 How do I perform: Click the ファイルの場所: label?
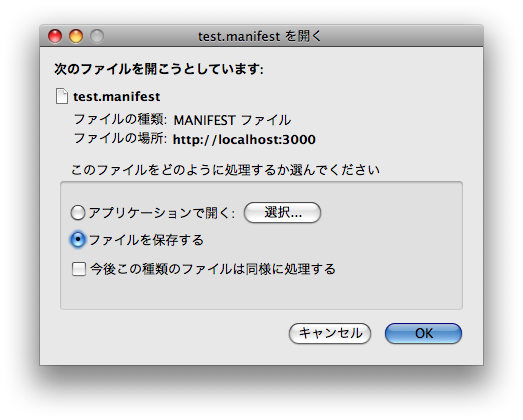(120, 138)
